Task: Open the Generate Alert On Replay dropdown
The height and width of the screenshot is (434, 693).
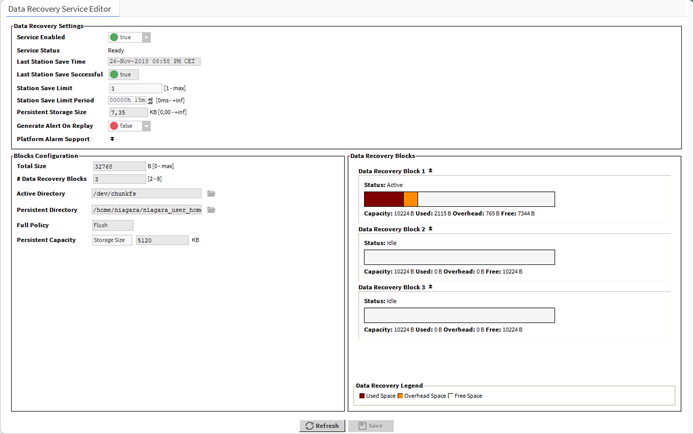Action: tap(146, 126)
